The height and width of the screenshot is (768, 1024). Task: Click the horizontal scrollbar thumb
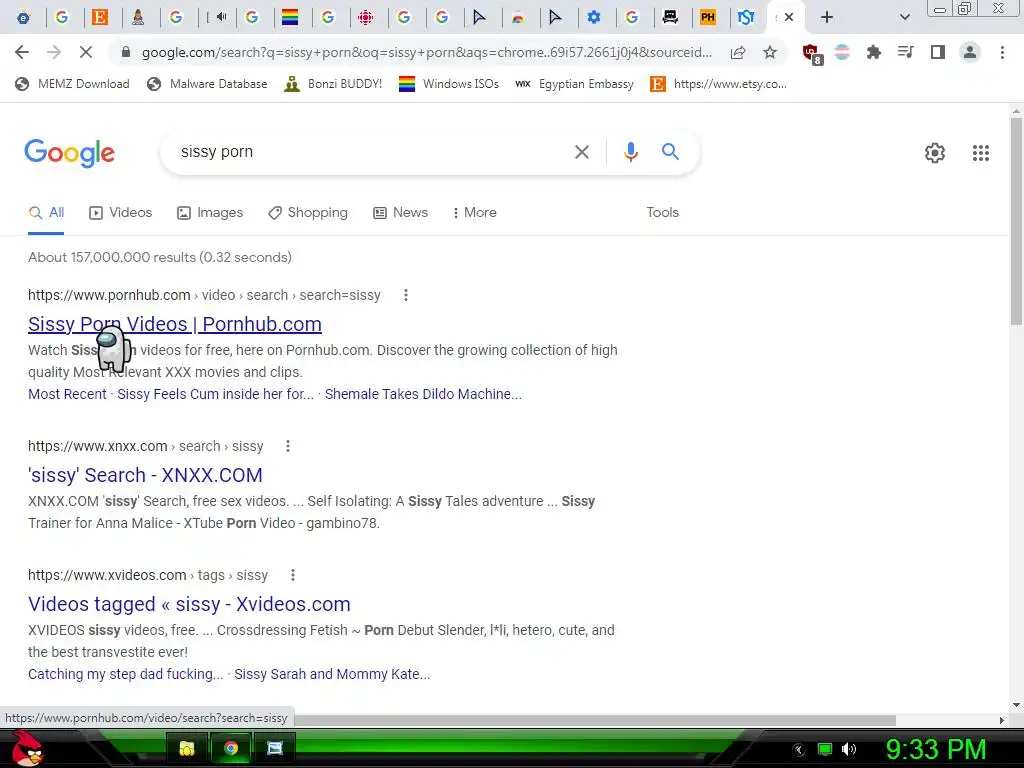(596, 720)
